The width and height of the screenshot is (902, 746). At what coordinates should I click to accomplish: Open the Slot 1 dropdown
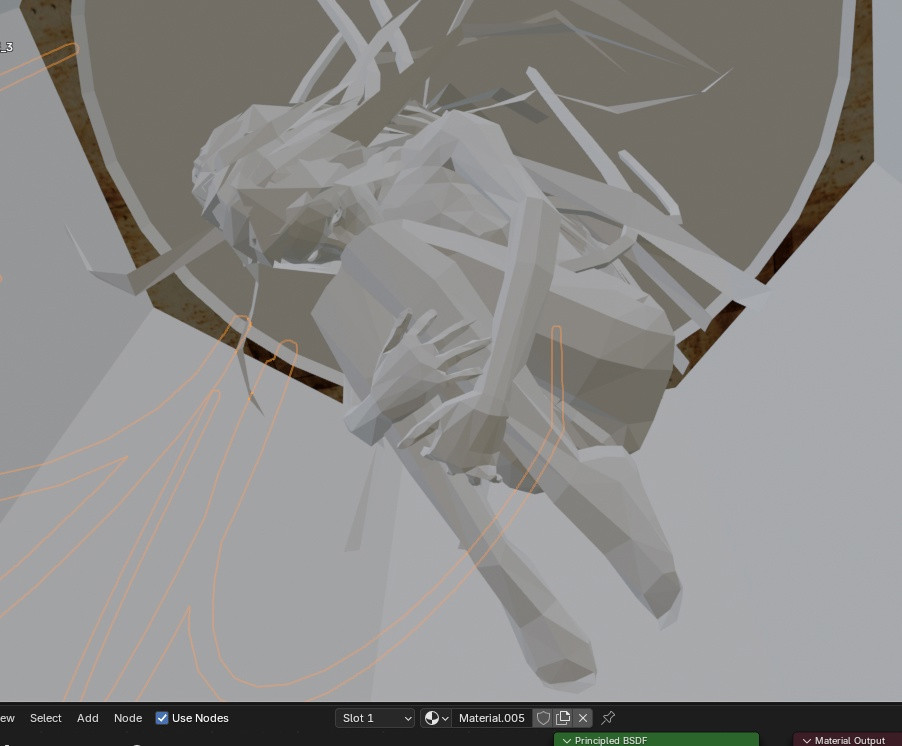point(375,718)
